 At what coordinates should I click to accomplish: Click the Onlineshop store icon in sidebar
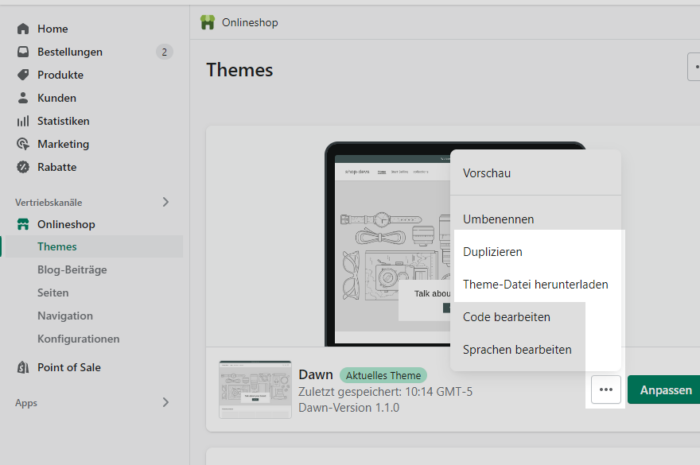point(23,224)
